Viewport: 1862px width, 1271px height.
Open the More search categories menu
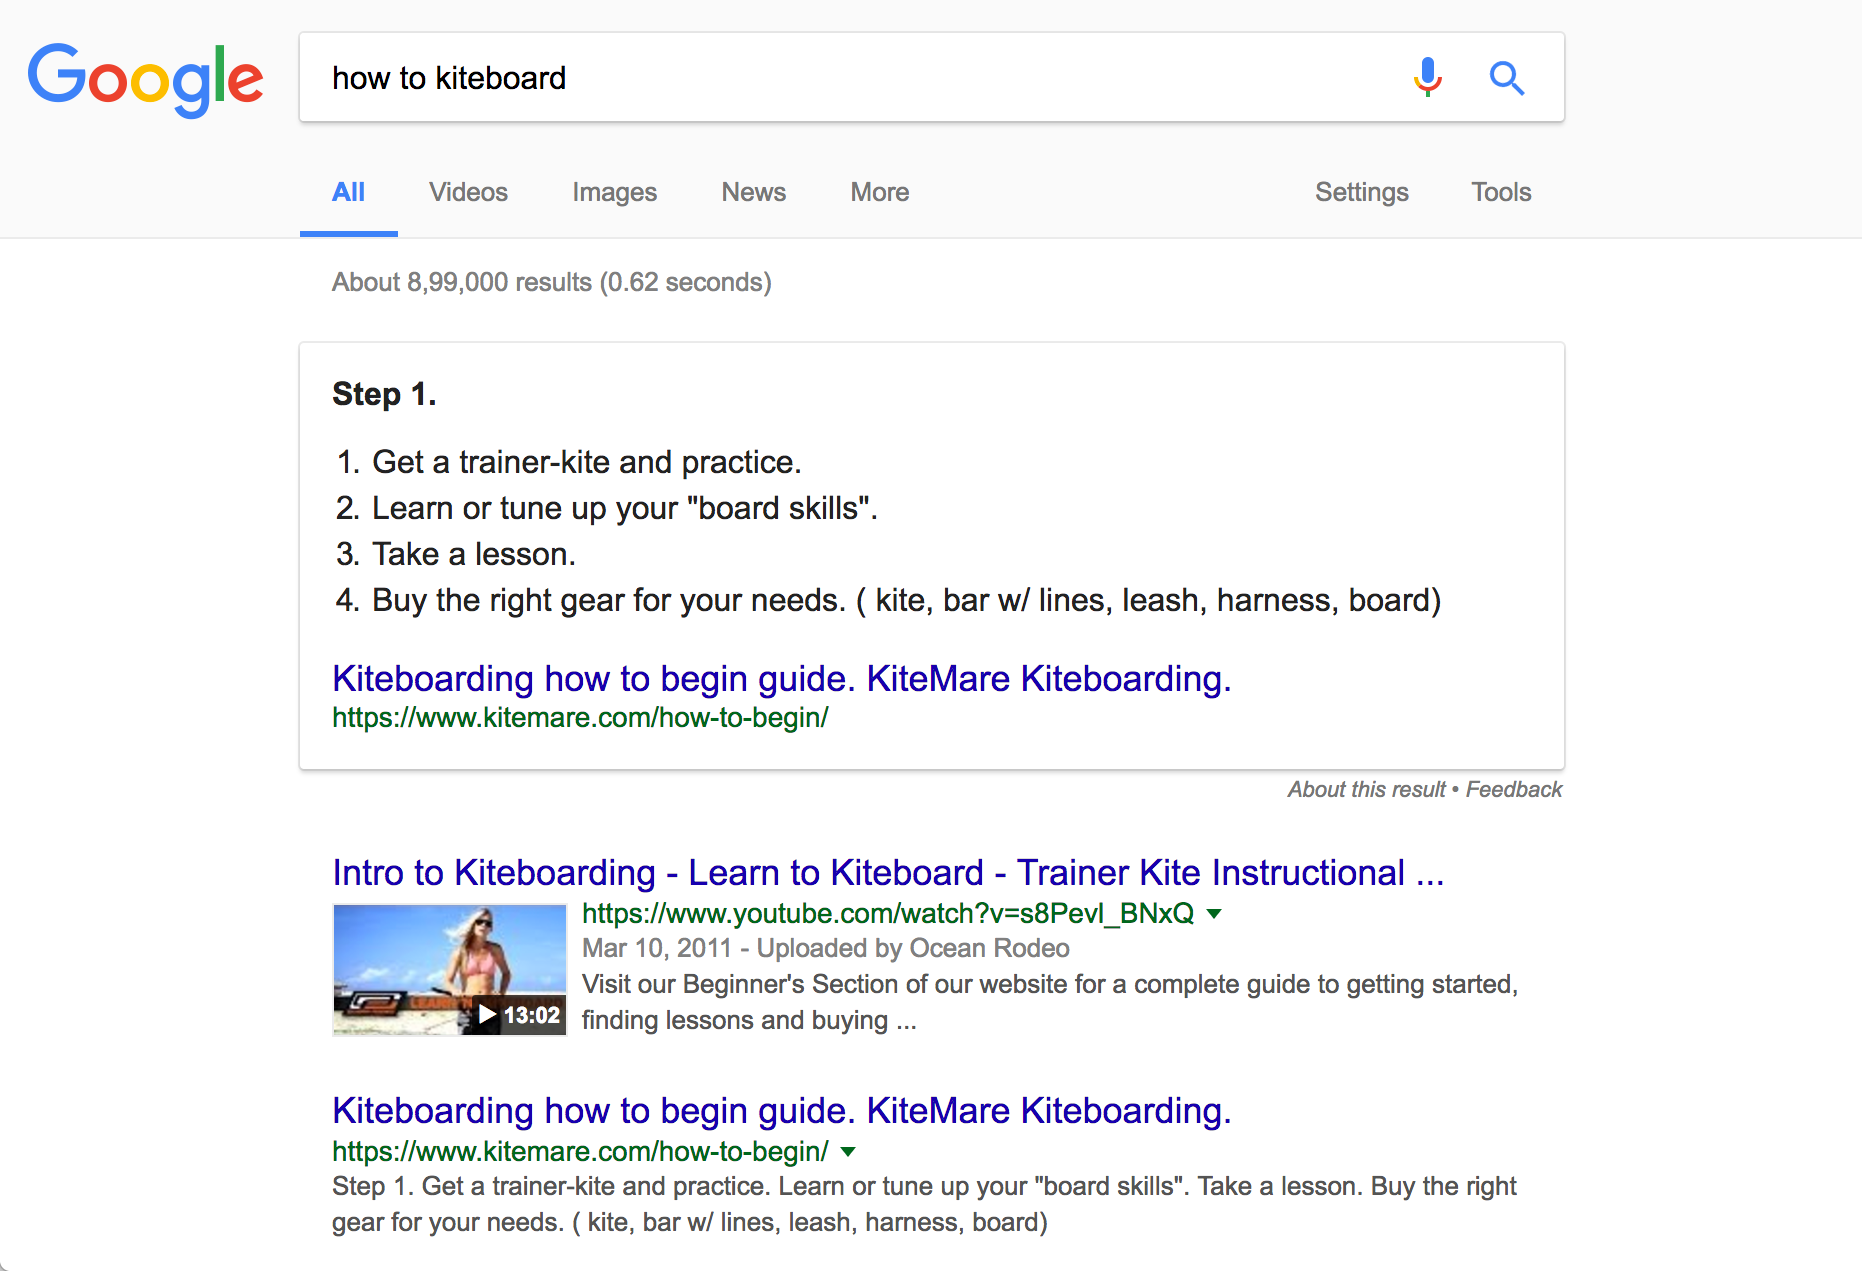point(880,192)
